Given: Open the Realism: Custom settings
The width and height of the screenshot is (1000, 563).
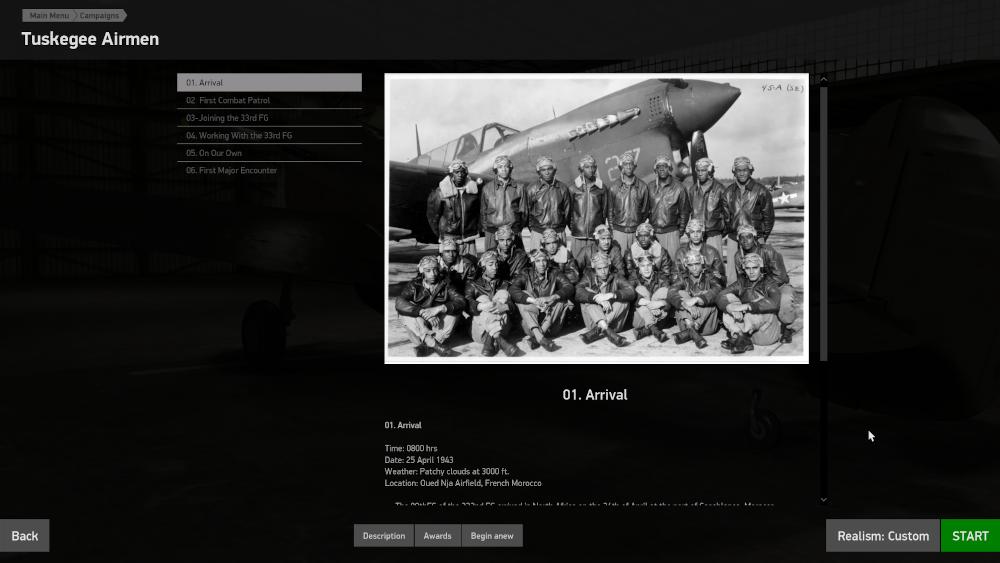Looking at the screenshot, I should (883, 536).
